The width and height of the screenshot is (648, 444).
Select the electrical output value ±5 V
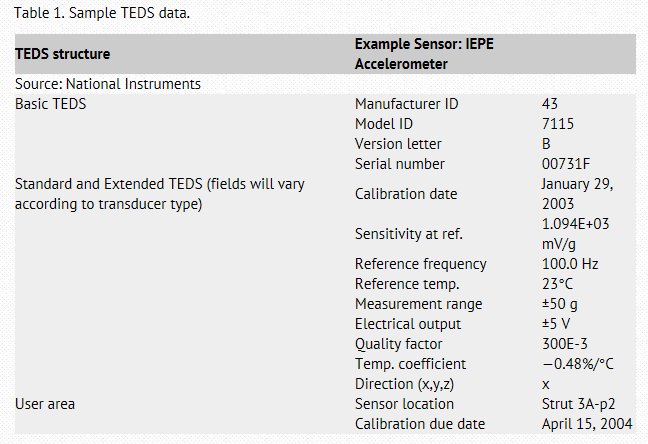[x=556, y=324]
